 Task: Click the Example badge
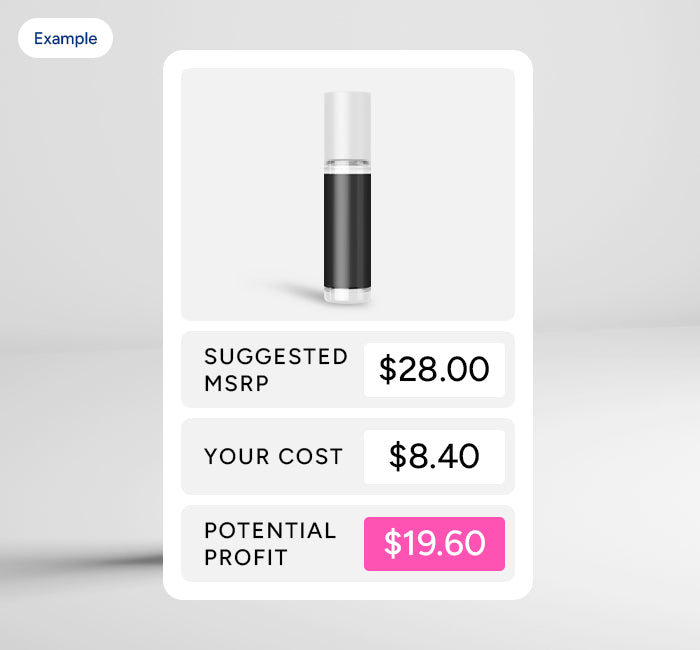65,39
